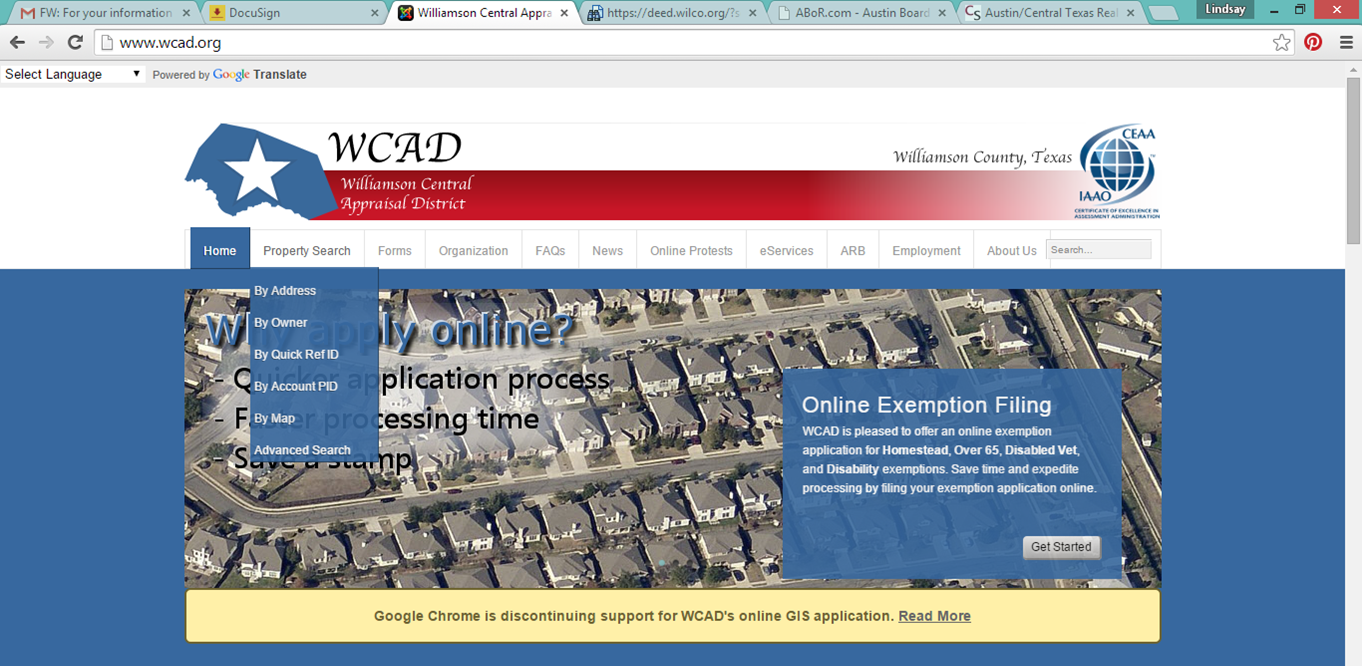
Task: Click the Pinterest extension icon
Action: [1313, 42]
